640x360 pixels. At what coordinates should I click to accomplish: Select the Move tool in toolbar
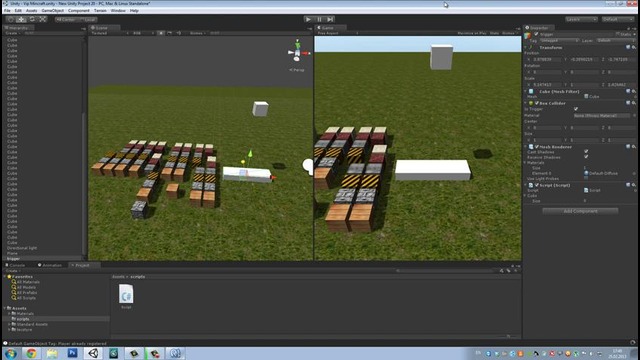(21, 19)
